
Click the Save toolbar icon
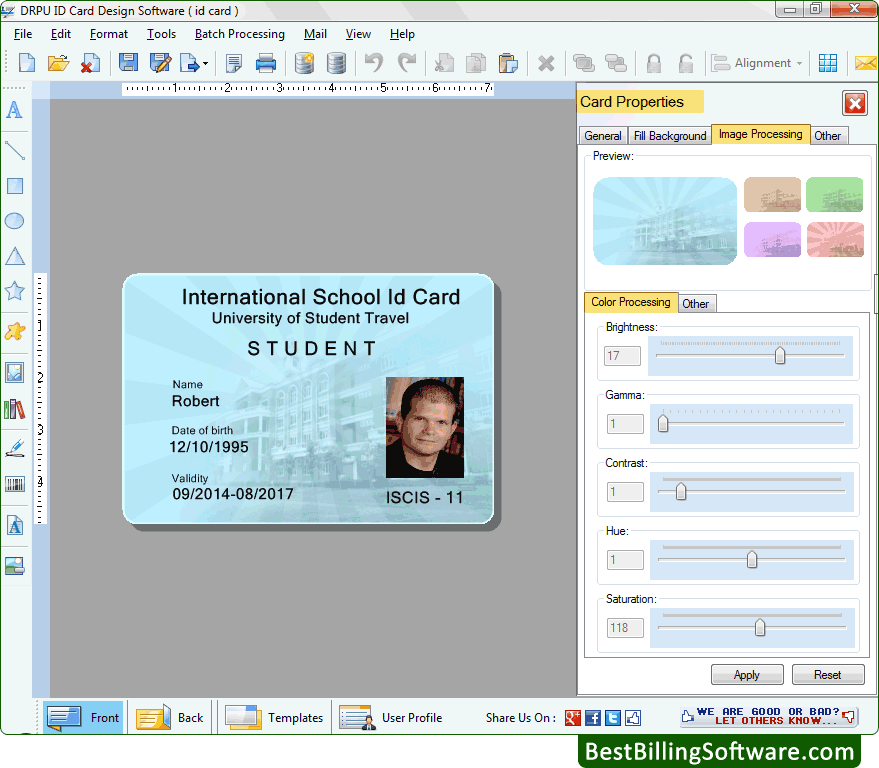[130, 62]
